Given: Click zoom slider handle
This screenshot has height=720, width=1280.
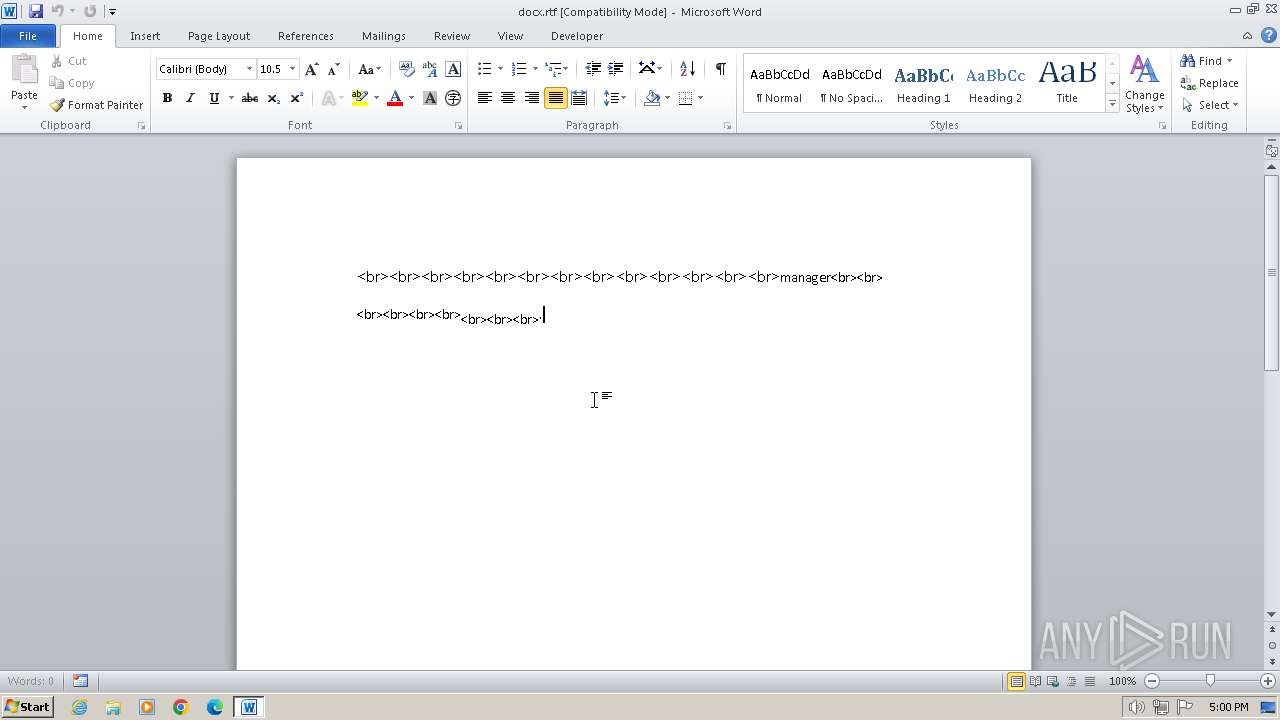Looking at the screenshot, I should [1210, 681].
